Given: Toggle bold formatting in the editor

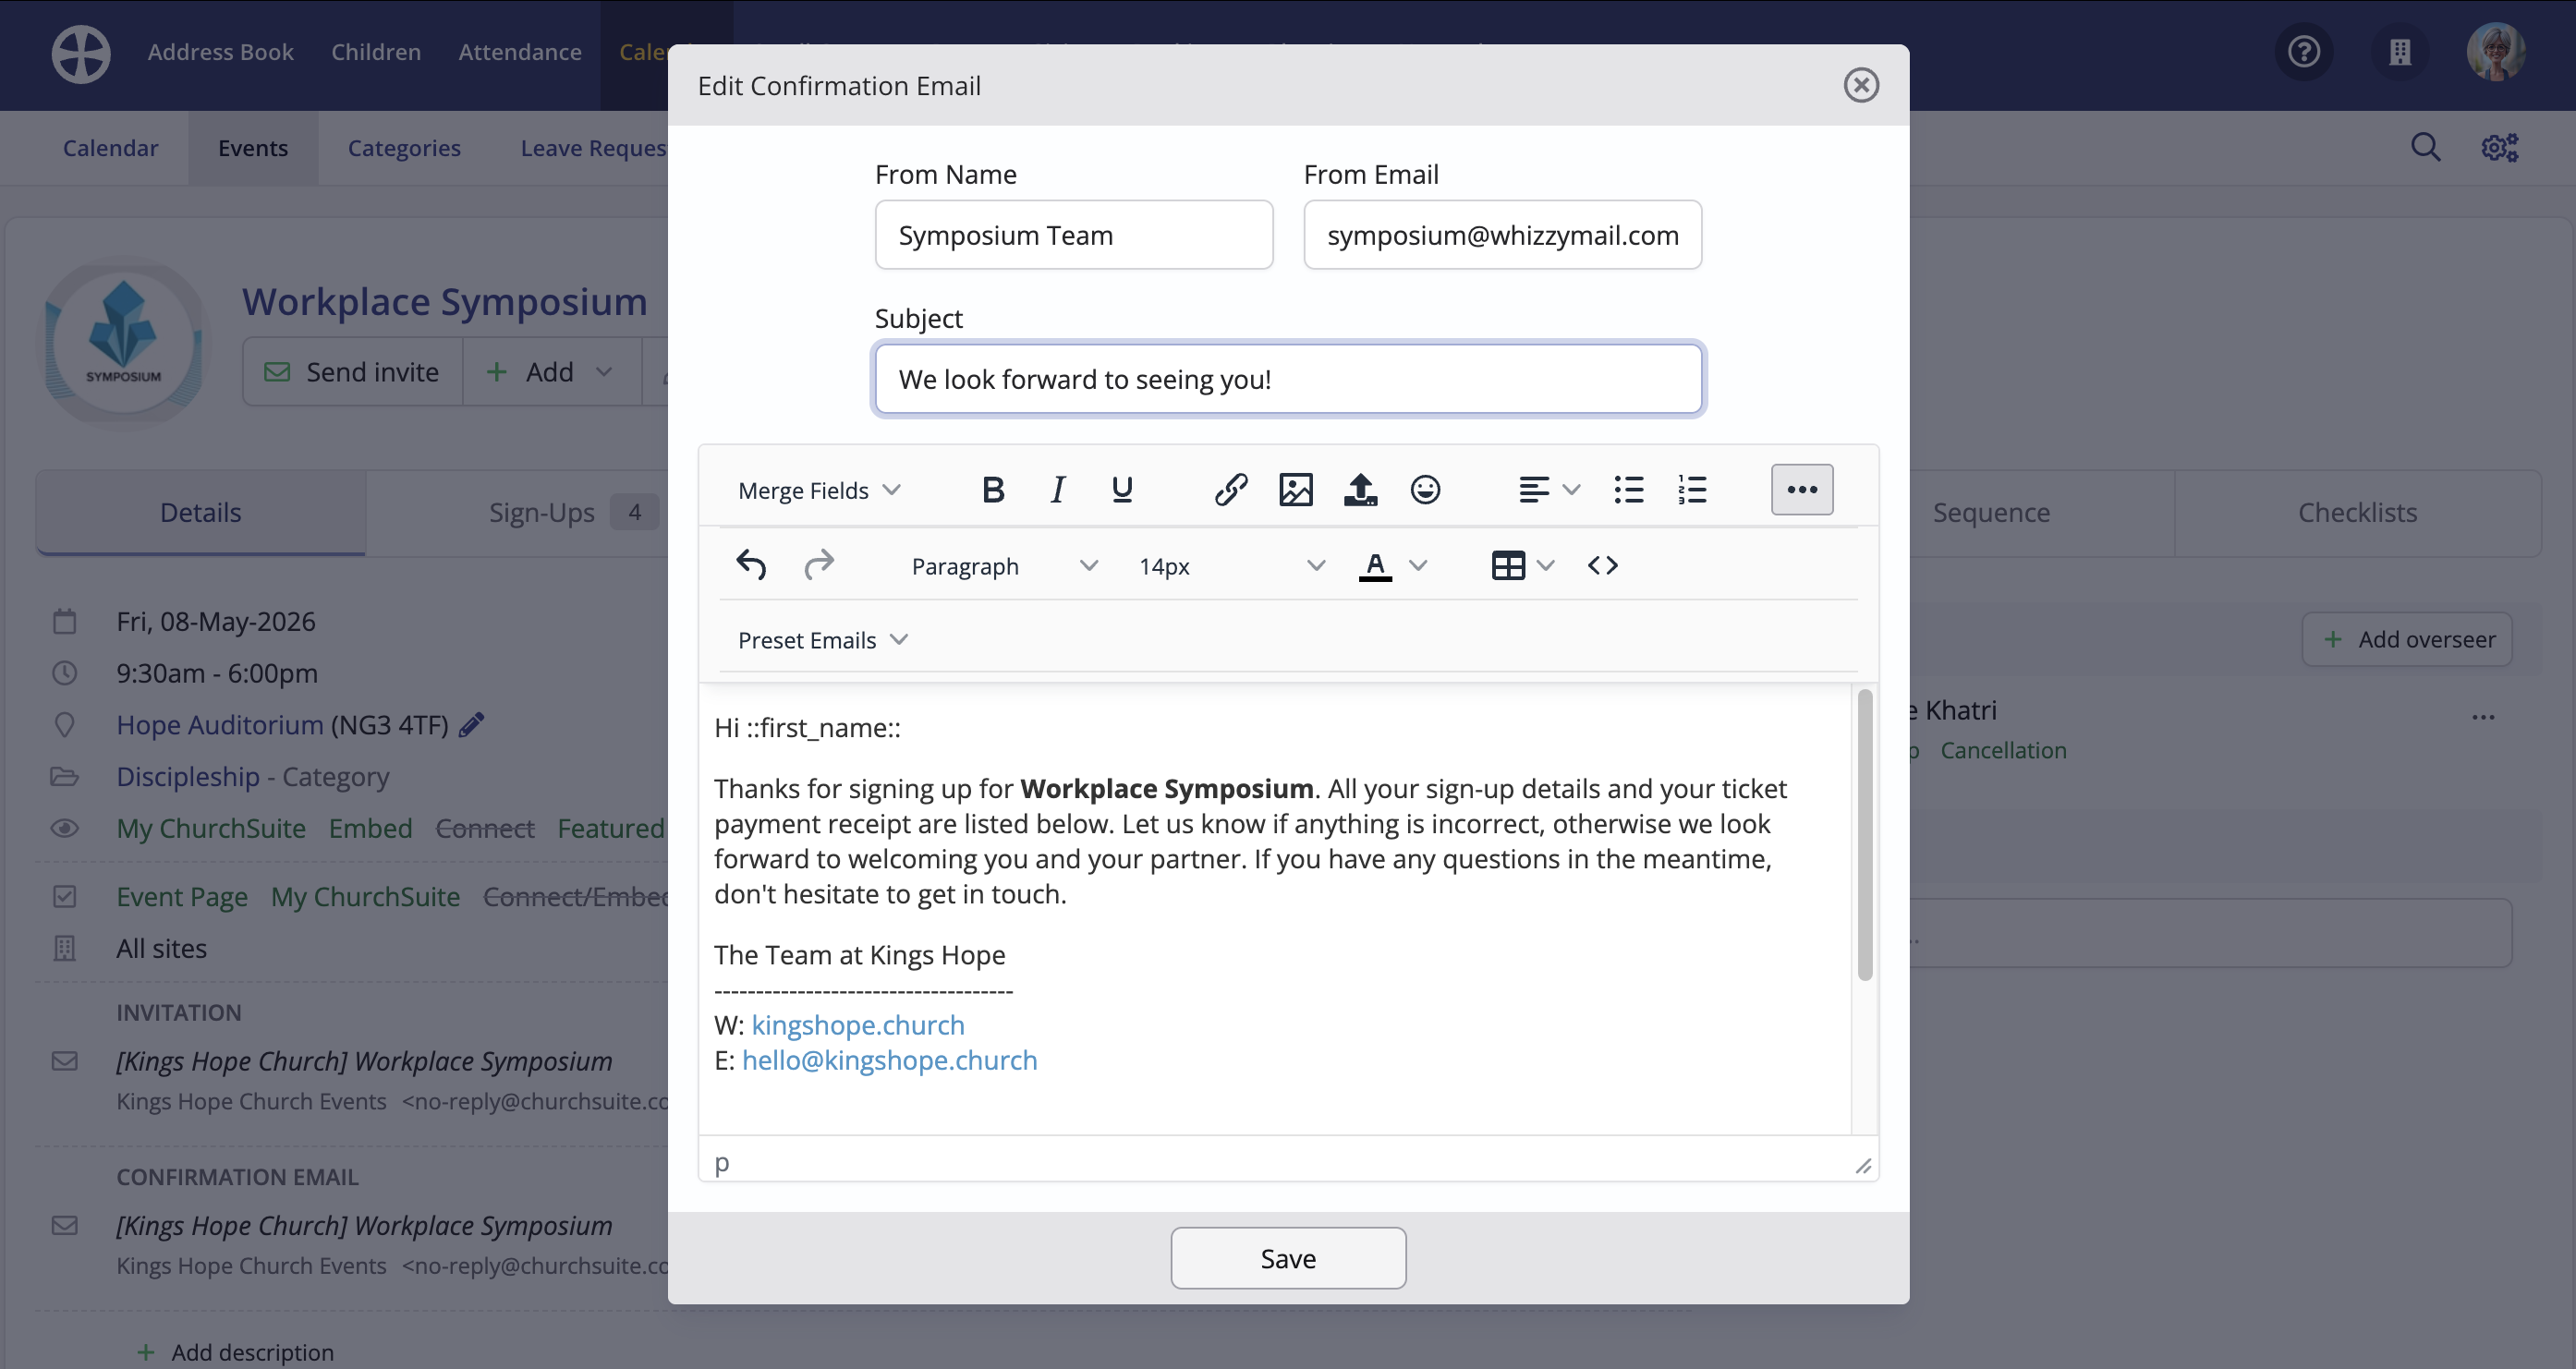Looking at the screenshot, I should 992,490.
